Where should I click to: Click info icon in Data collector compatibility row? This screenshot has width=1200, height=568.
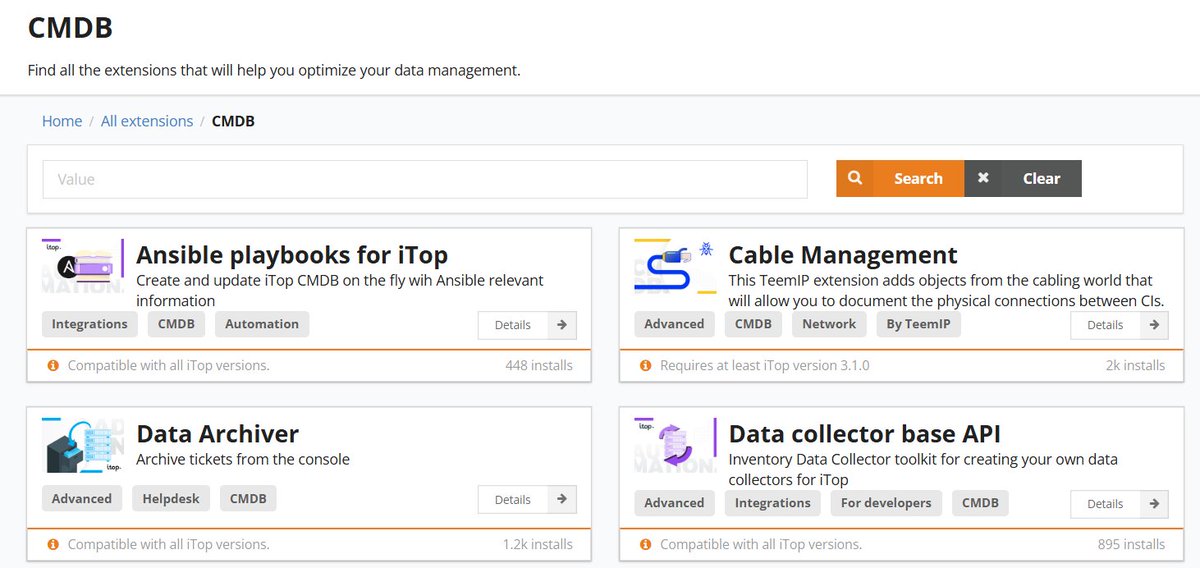tap(646, 545)
